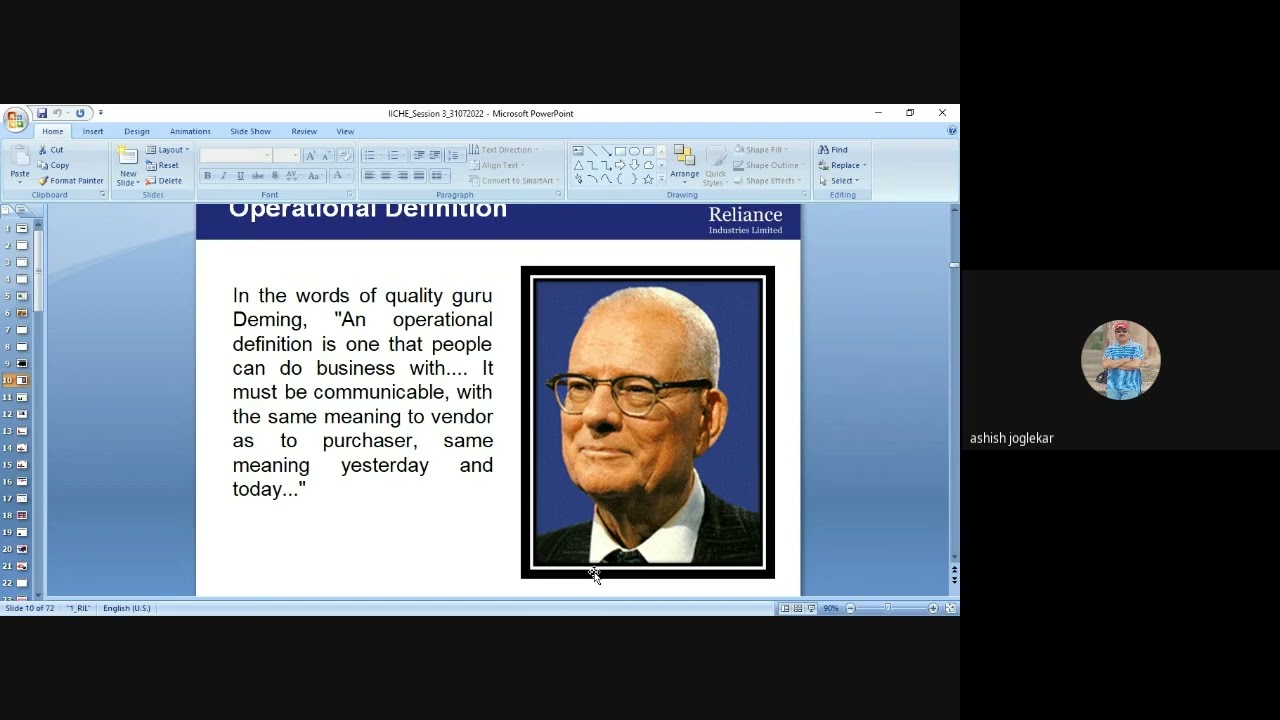Save the presentation from Quick Access Toolbar
Screen dimensions: 1280x720
coord(42,113)
